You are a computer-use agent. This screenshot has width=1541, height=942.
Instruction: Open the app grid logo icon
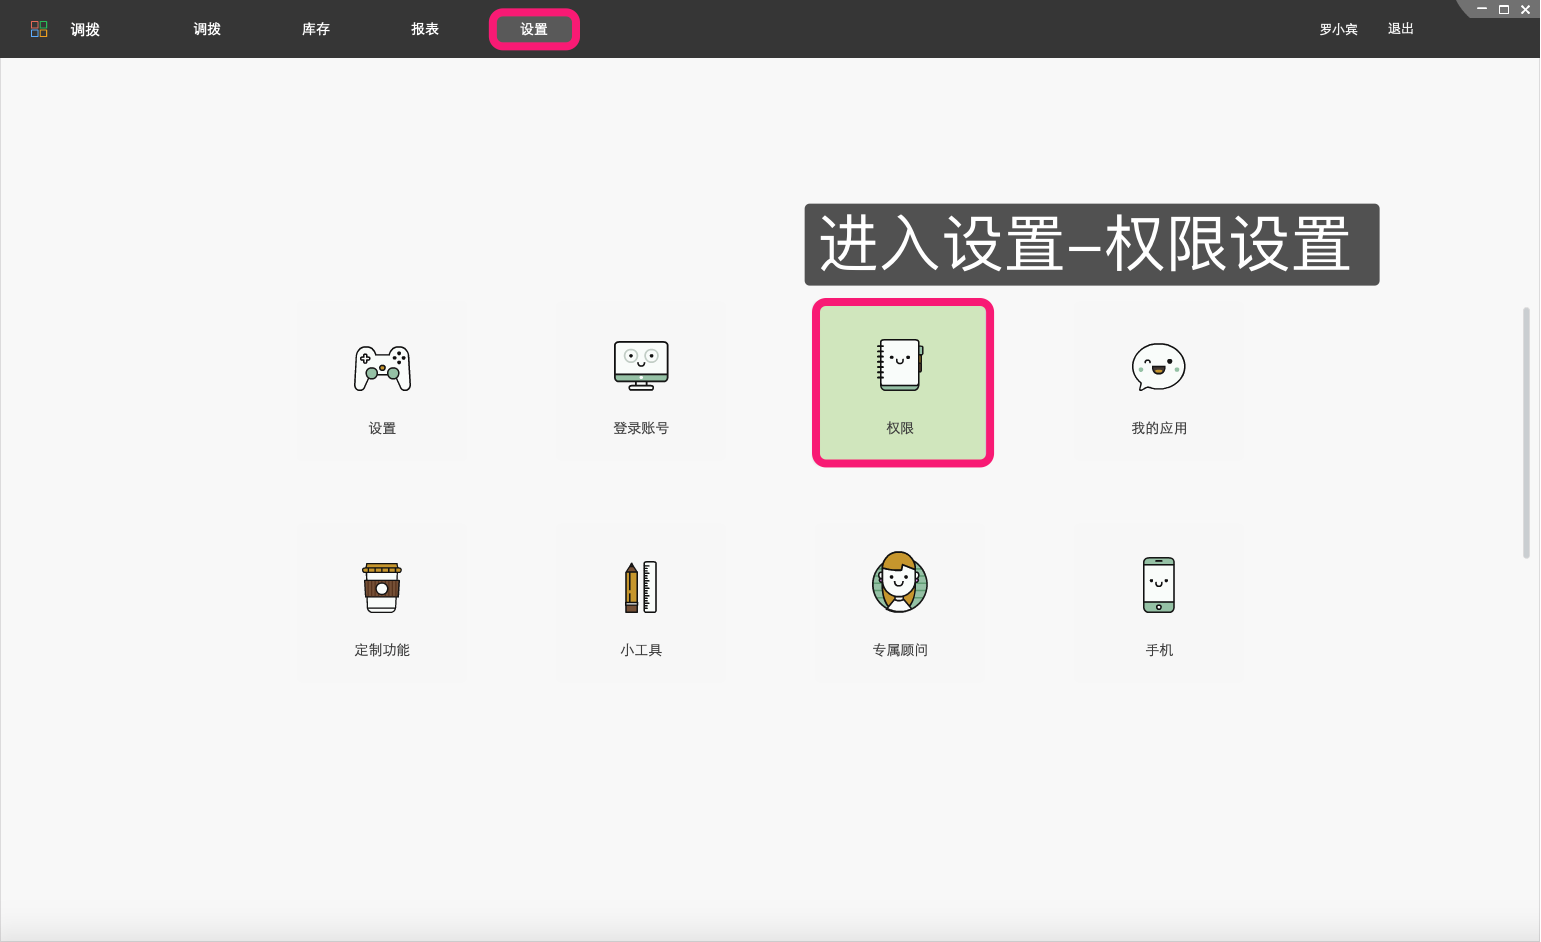tap(39, 29)
